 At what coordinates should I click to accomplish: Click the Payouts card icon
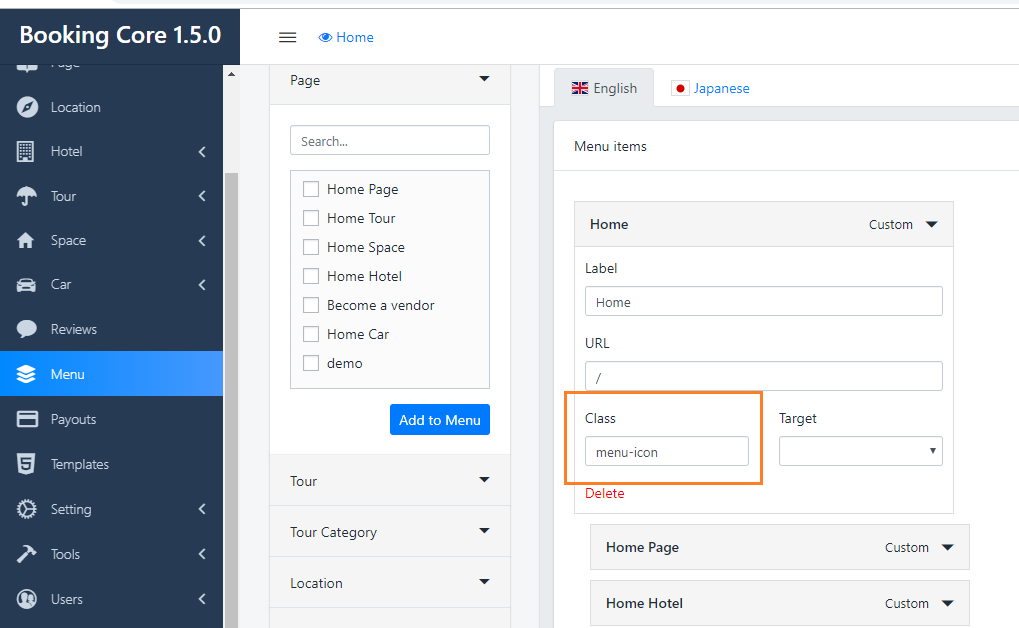(28, 419)
